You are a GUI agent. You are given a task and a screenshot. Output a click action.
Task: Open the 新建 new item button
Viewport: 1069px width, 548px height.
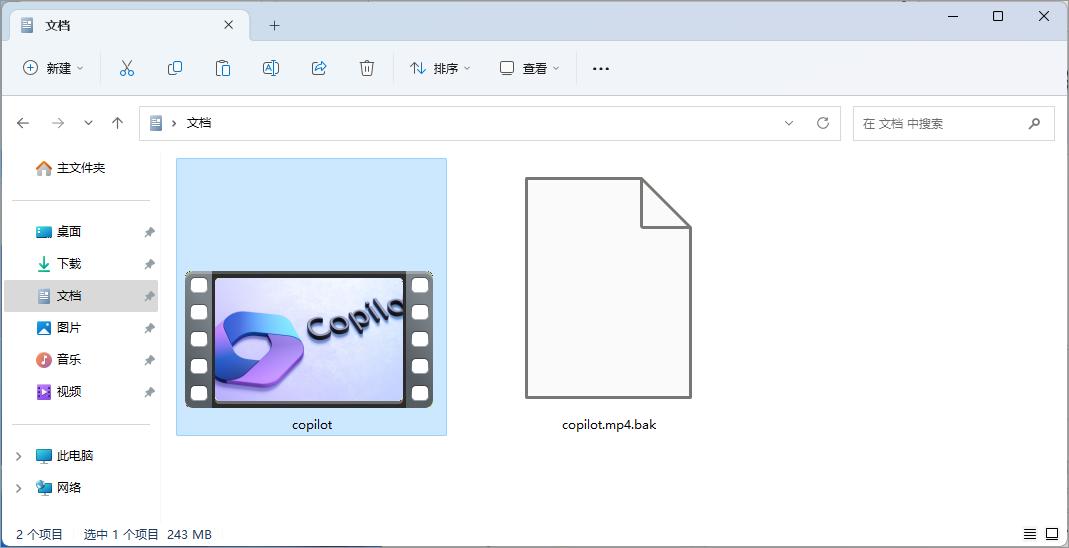click(53, 68)
